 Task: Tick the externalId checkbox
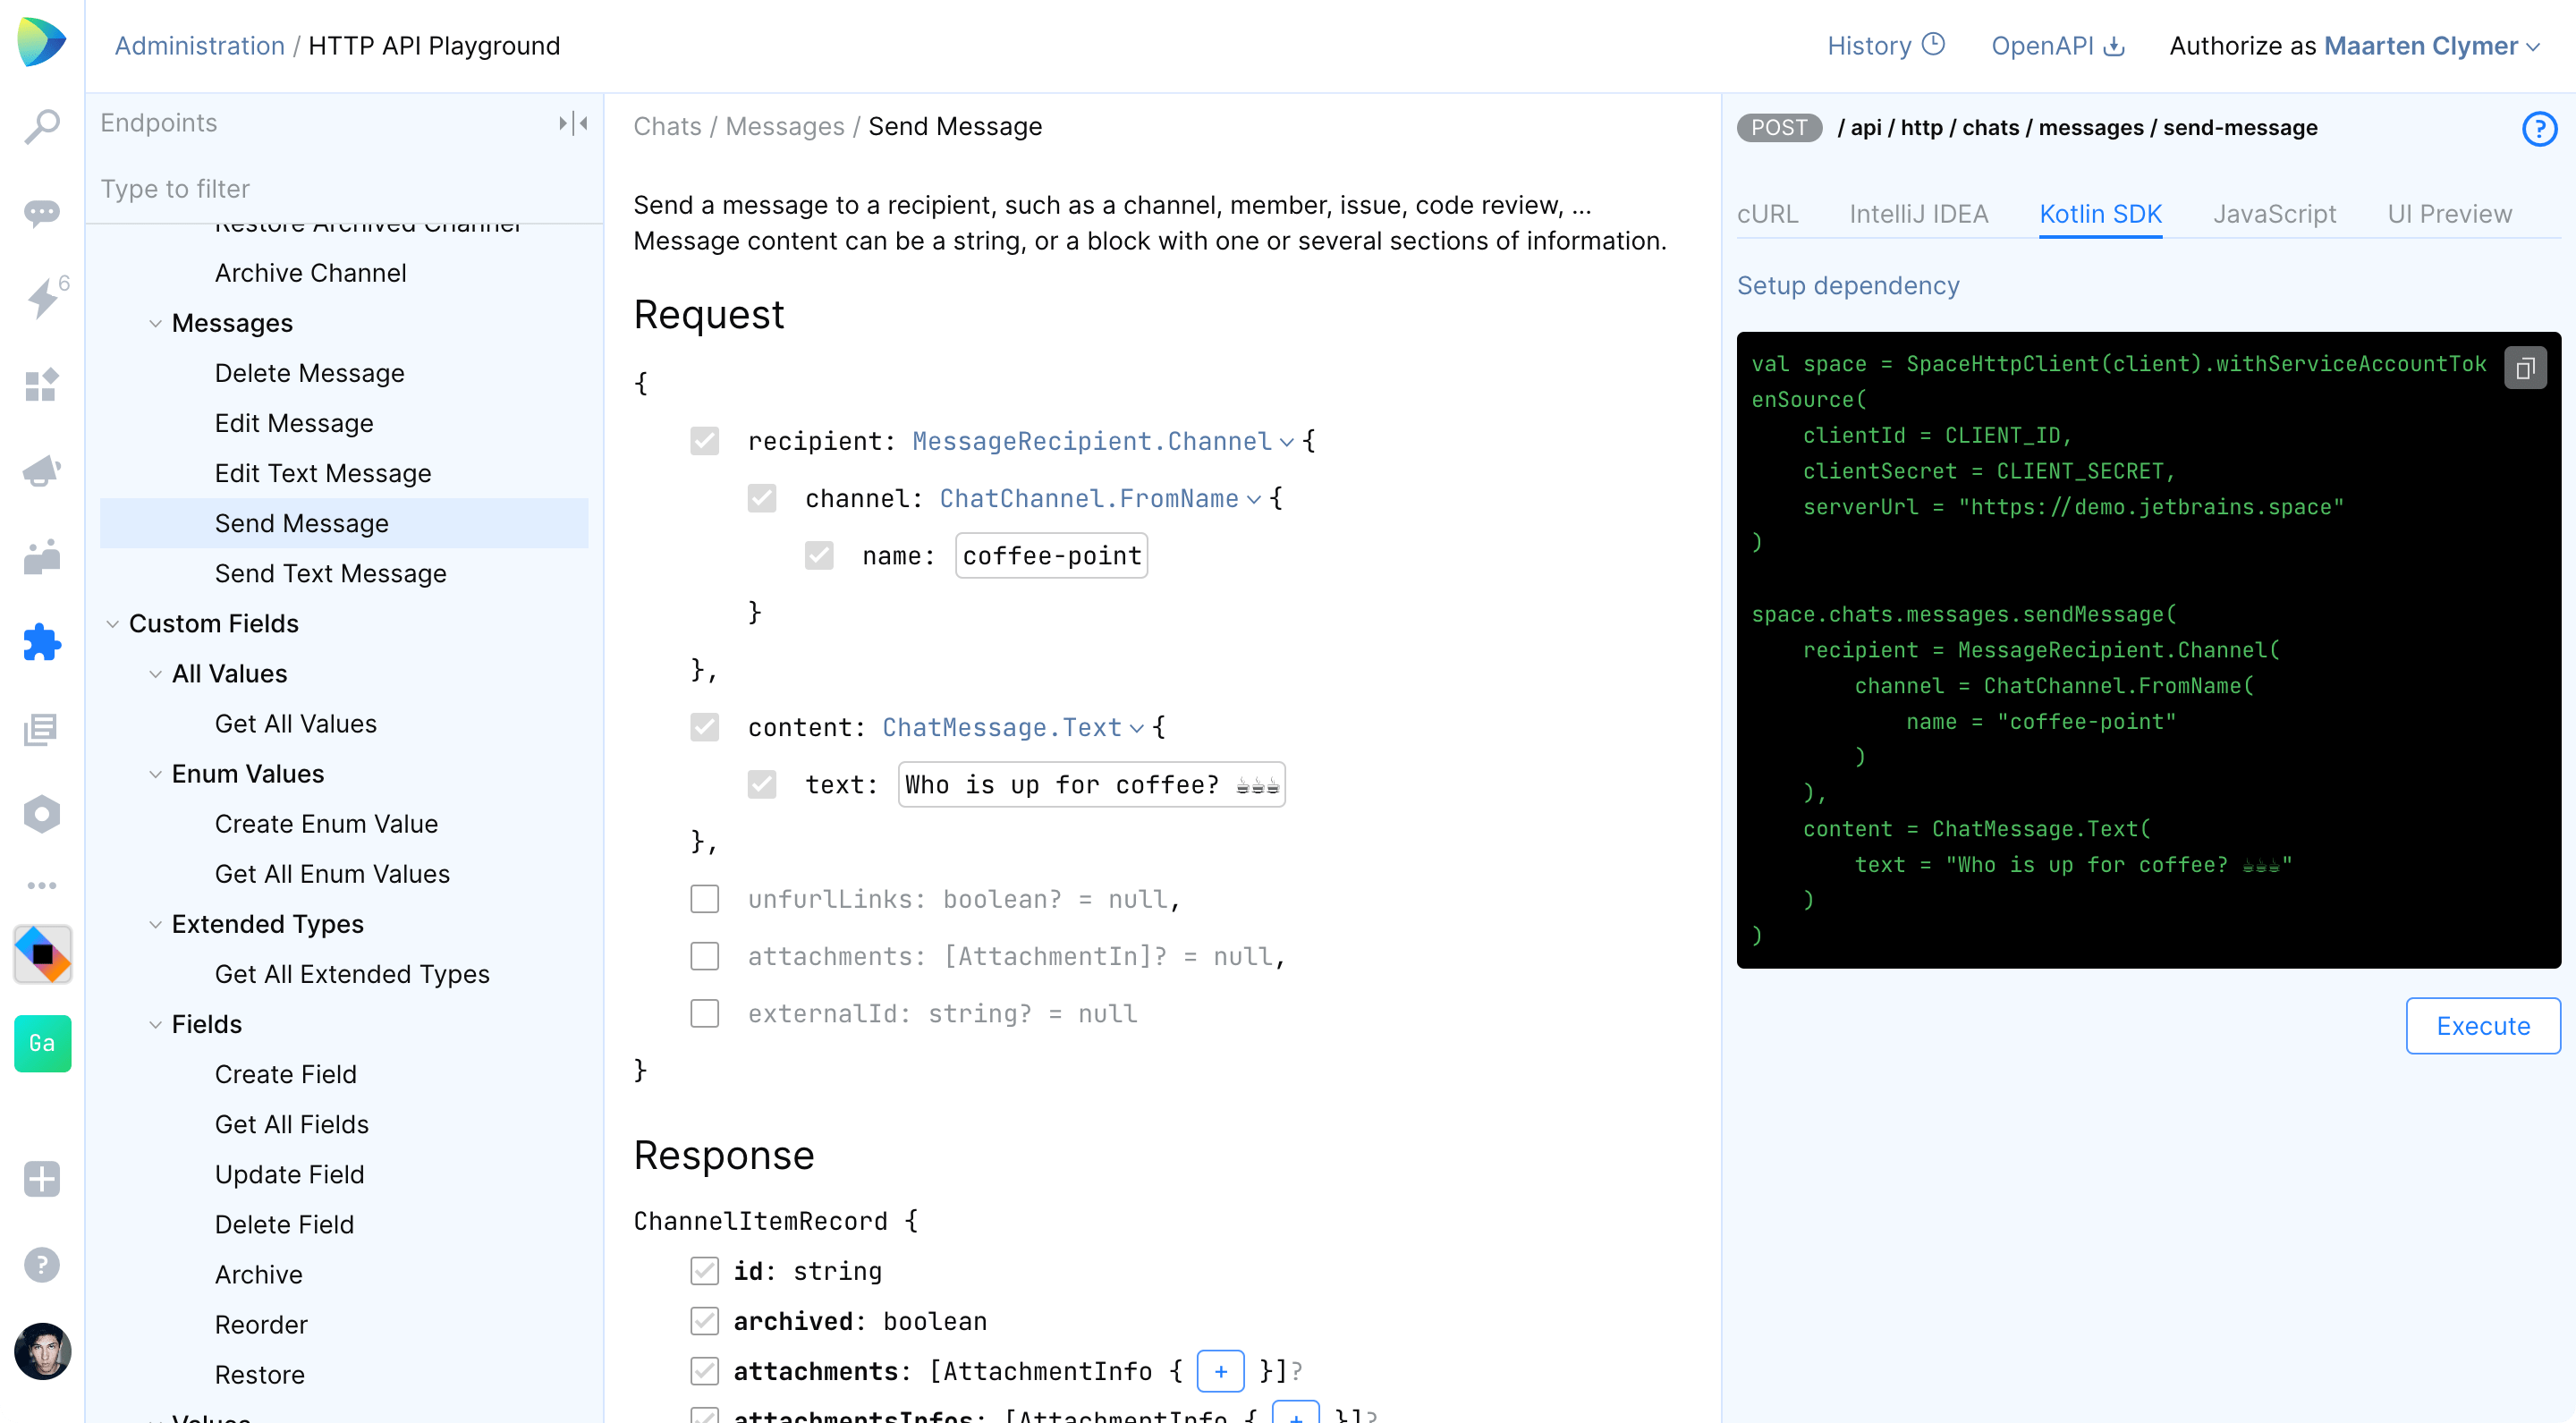(x=705, y=1013)
